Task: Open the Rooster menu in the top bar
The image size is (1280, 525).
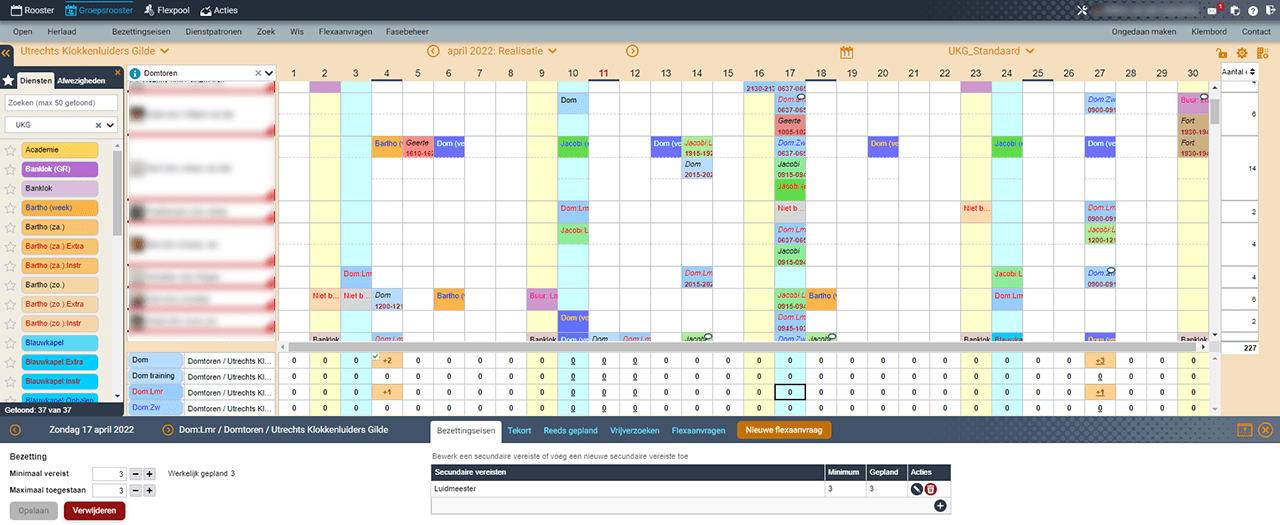Action: [32, 10]
